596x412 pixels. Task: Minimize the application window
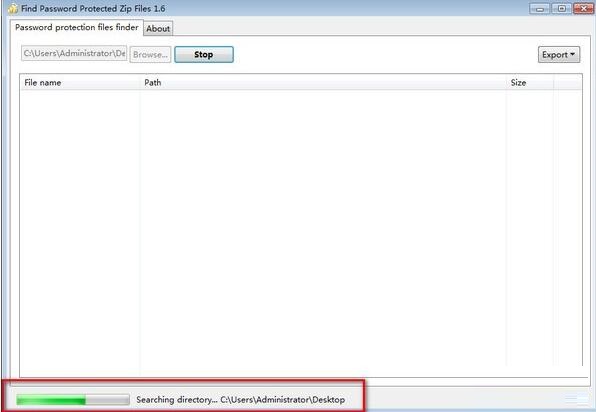click(x=539, y=9)
